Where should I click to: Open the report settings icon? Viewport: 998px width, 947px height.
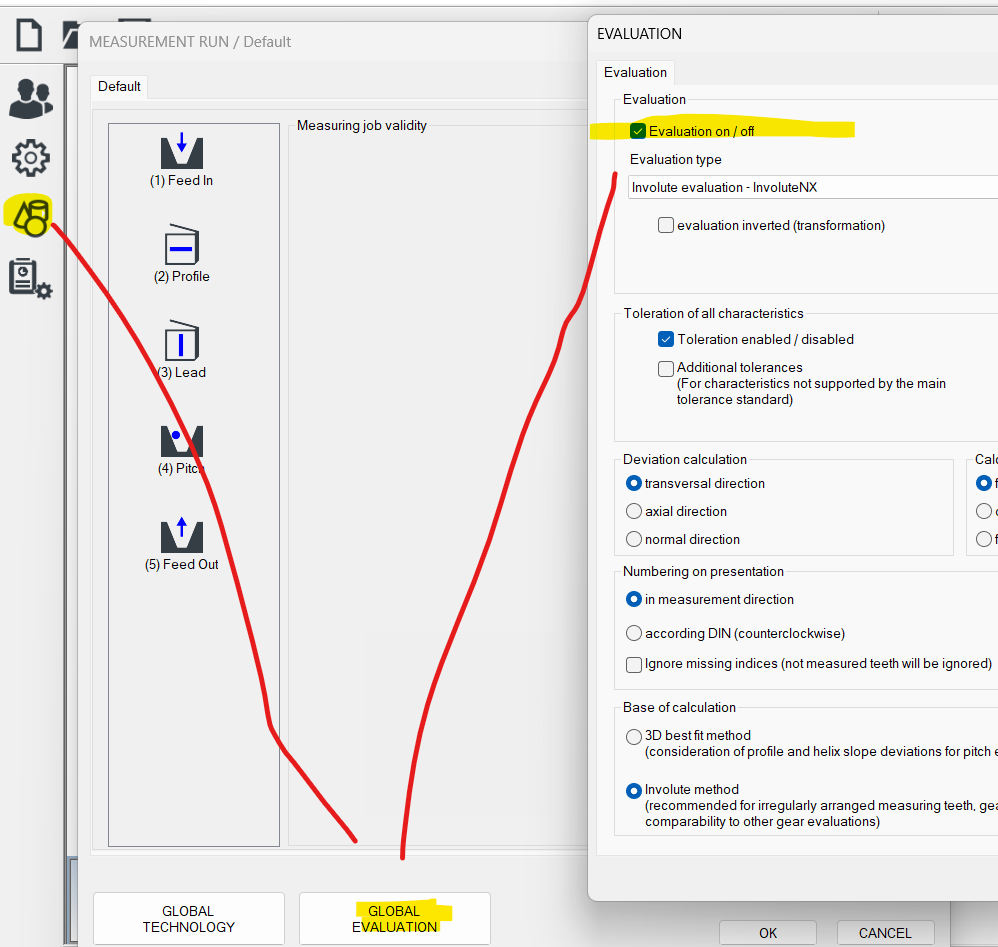31,278
